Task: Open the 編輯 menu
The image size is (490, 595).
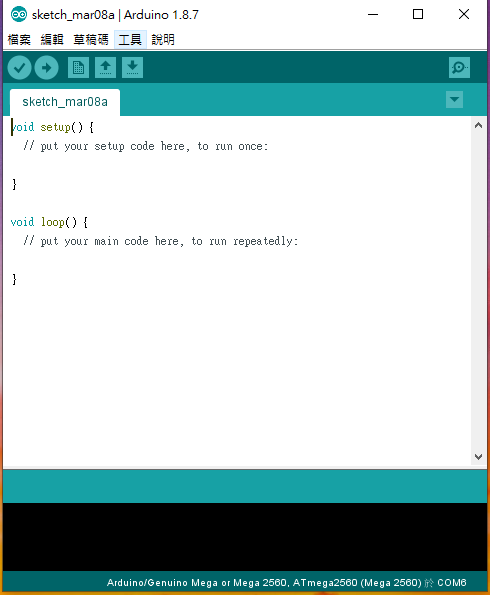Action: [52, 39]
